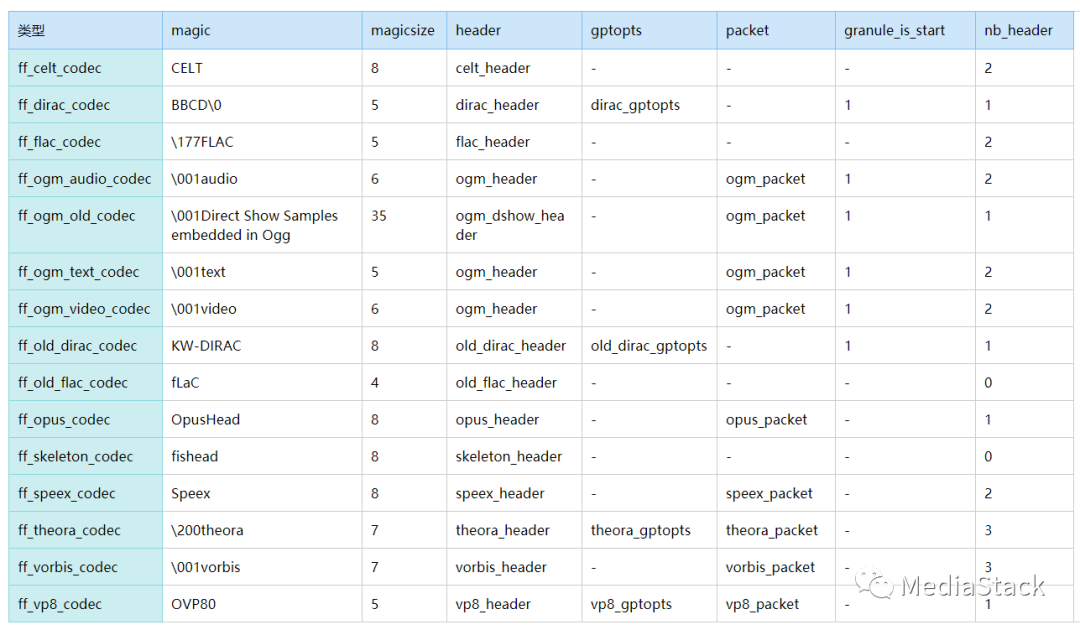This screenshot has width=1080, height=630.
Task: Click the granule_is_start column header
Action: point(894,30)
